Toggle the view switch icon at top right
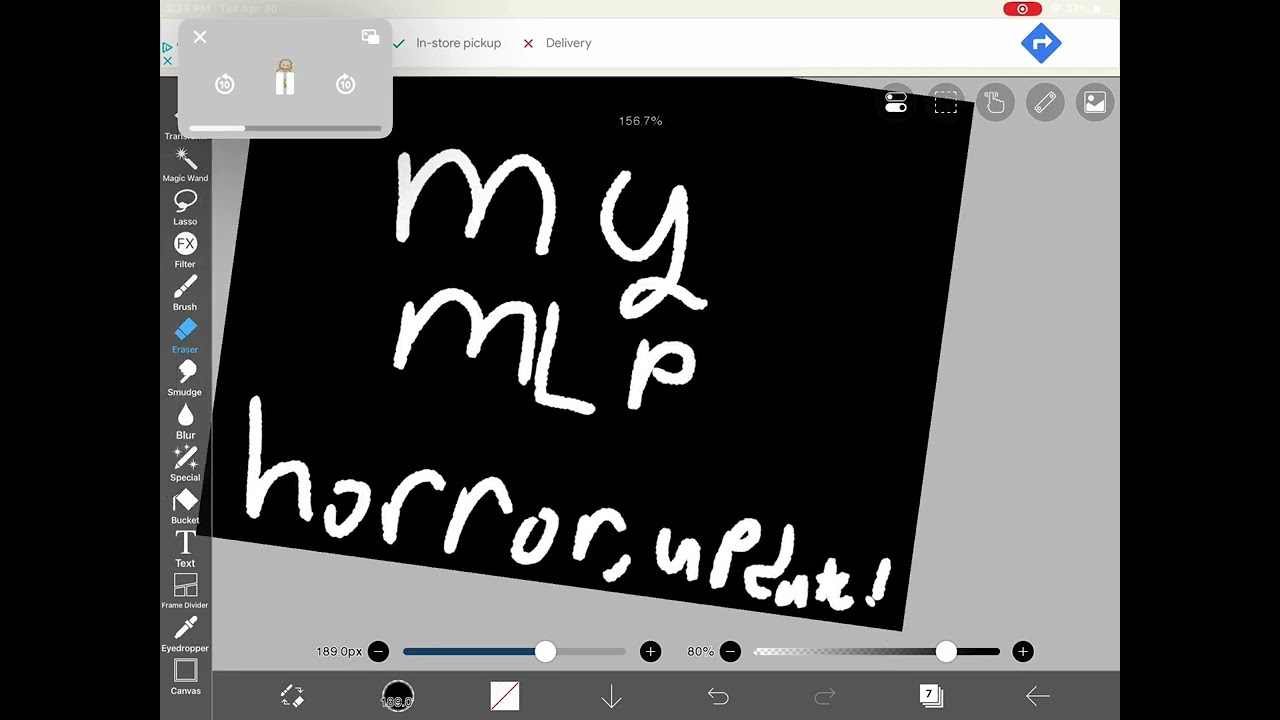1280x720 pixels. [896, 103]
